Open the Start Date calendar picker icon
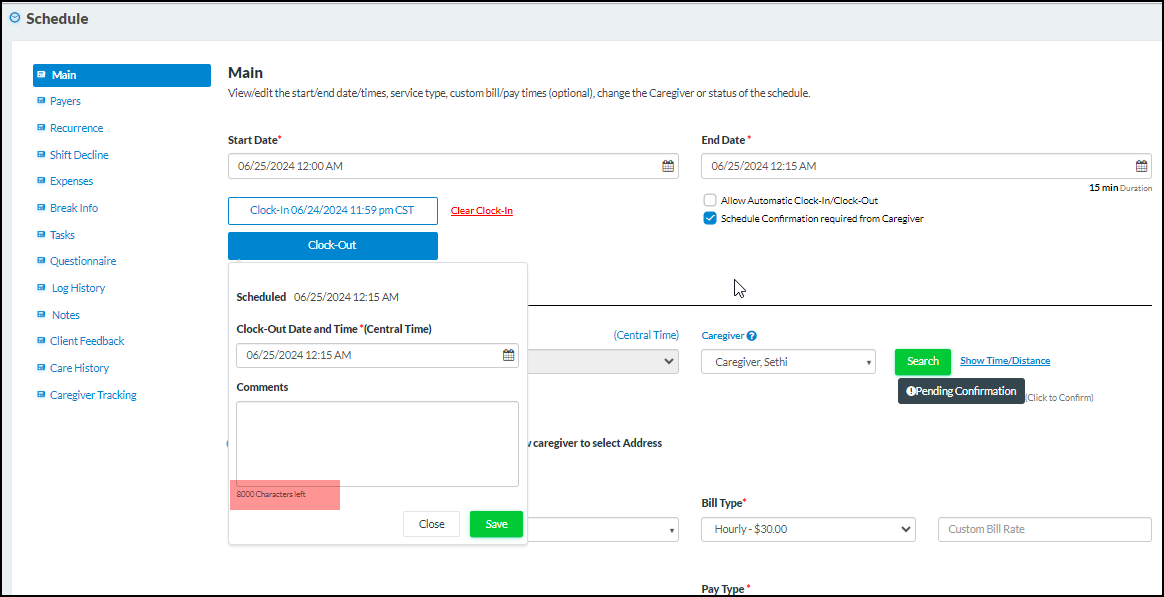Screen dimensions: 1164x597 [x=668, y=166]
